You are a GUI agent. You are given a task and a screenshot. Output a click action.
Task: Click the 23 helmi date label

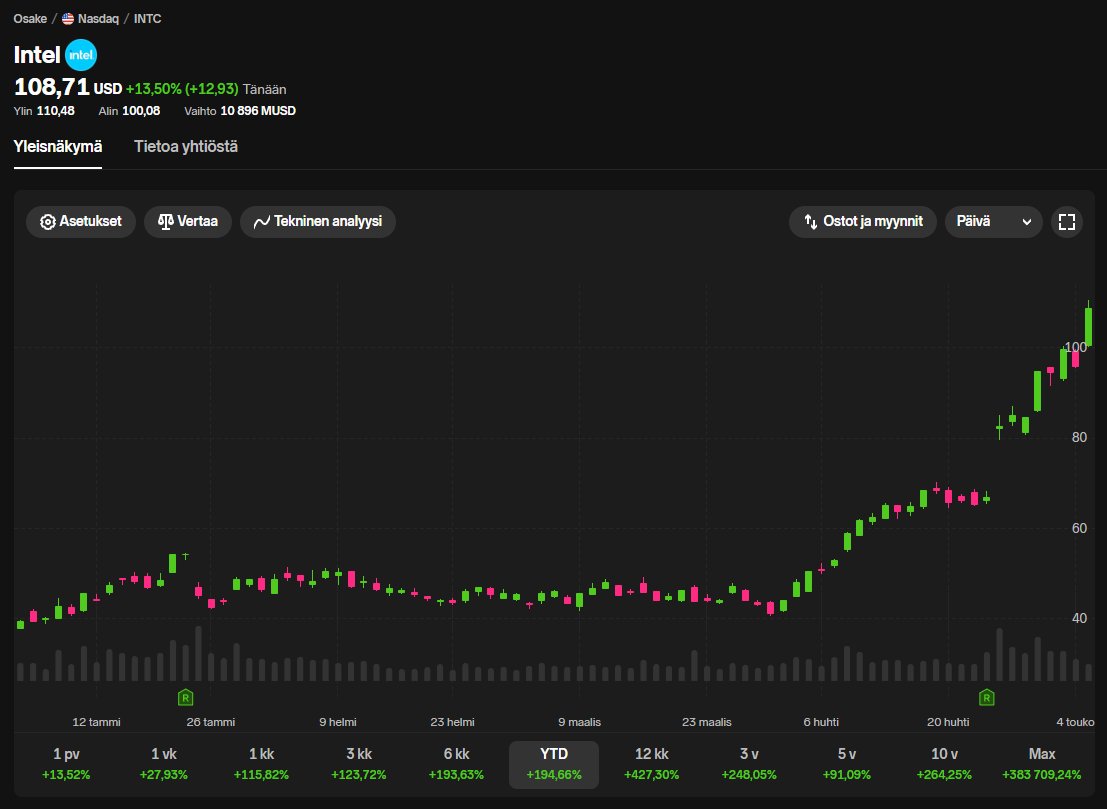453,722
